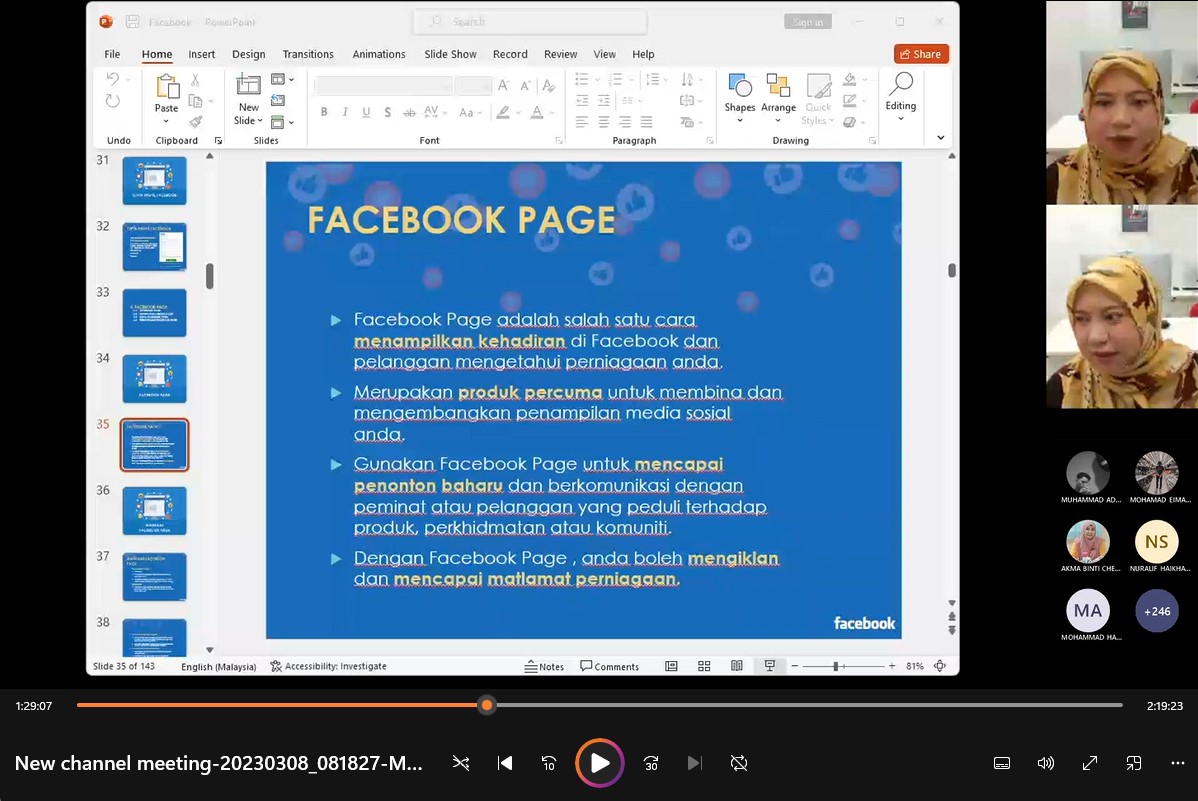Open mini player view icon
The image size is (1198, 801).
1134,763
